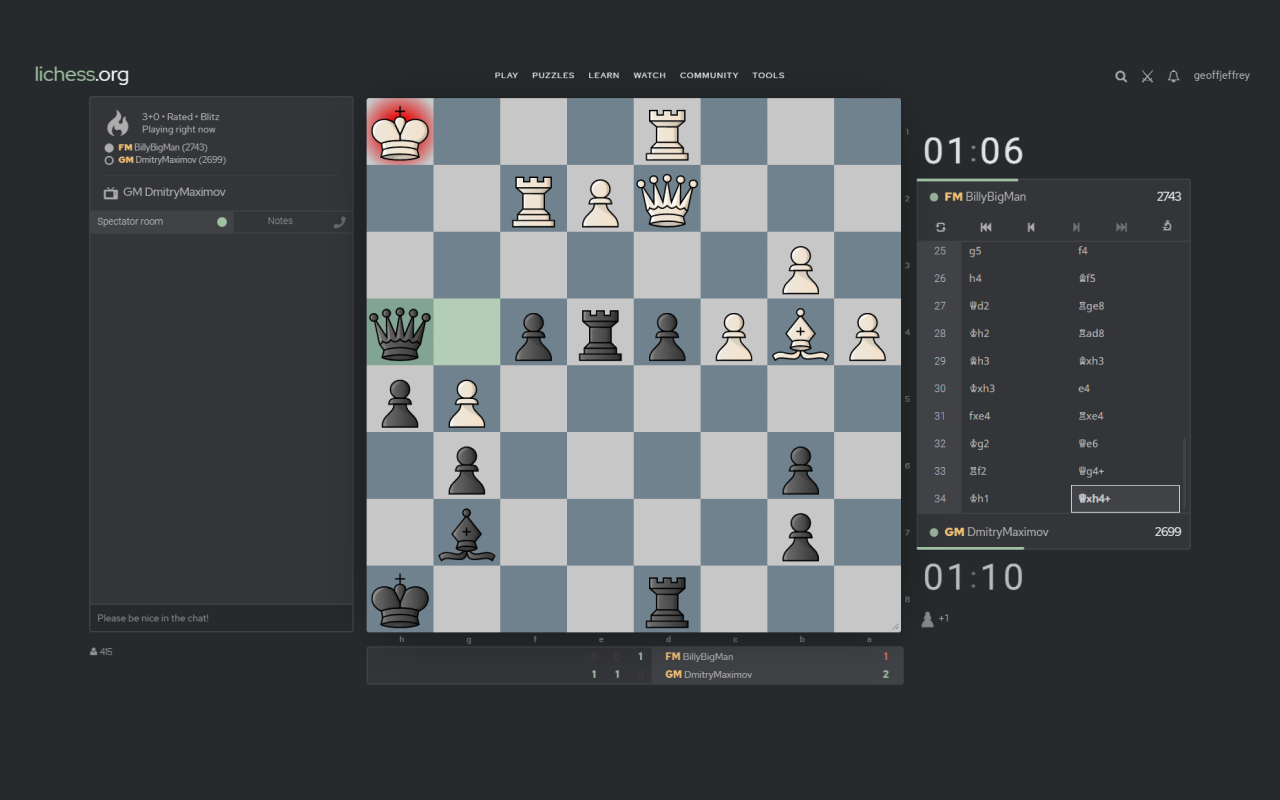Switch to the Notes tab
Viewport: 1280px width, 800px height.
[x=280, y=222]
